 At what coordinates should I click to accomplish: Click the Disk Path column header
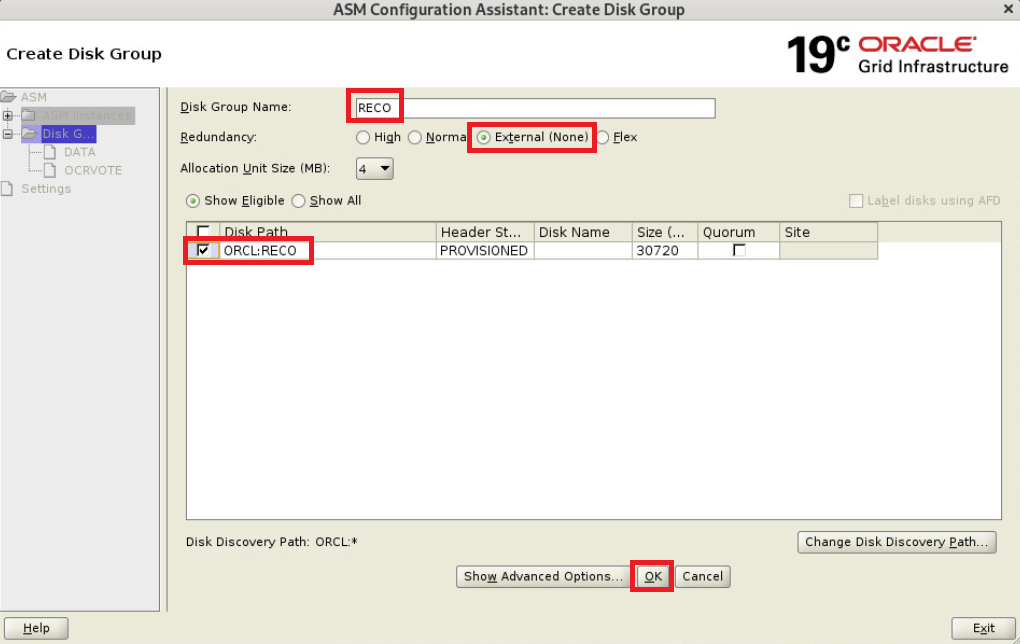click(x=327, y=232)
